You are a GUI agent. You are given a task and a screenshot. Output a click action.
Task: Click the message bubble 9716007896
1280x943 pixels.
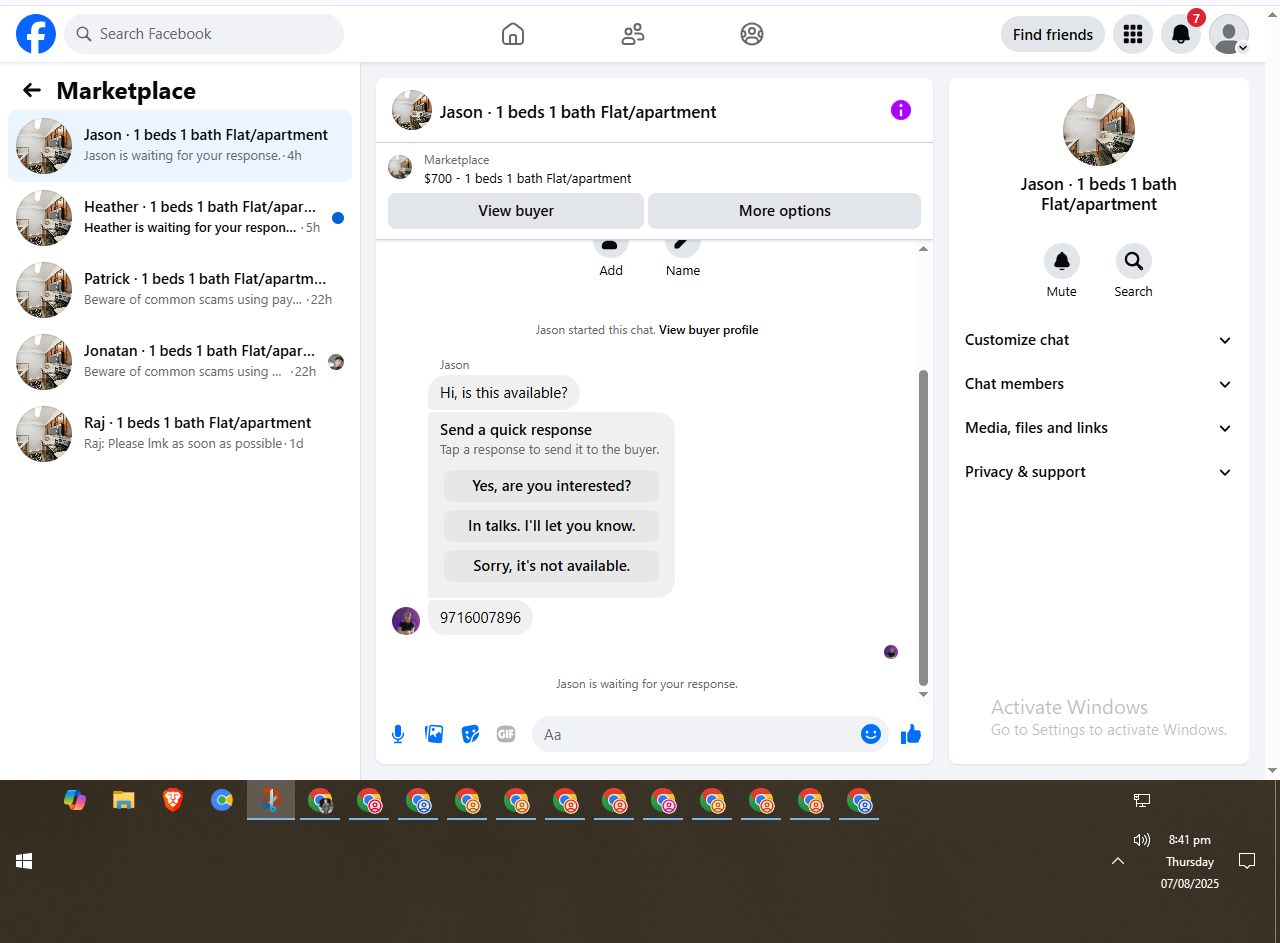(480, 618)
